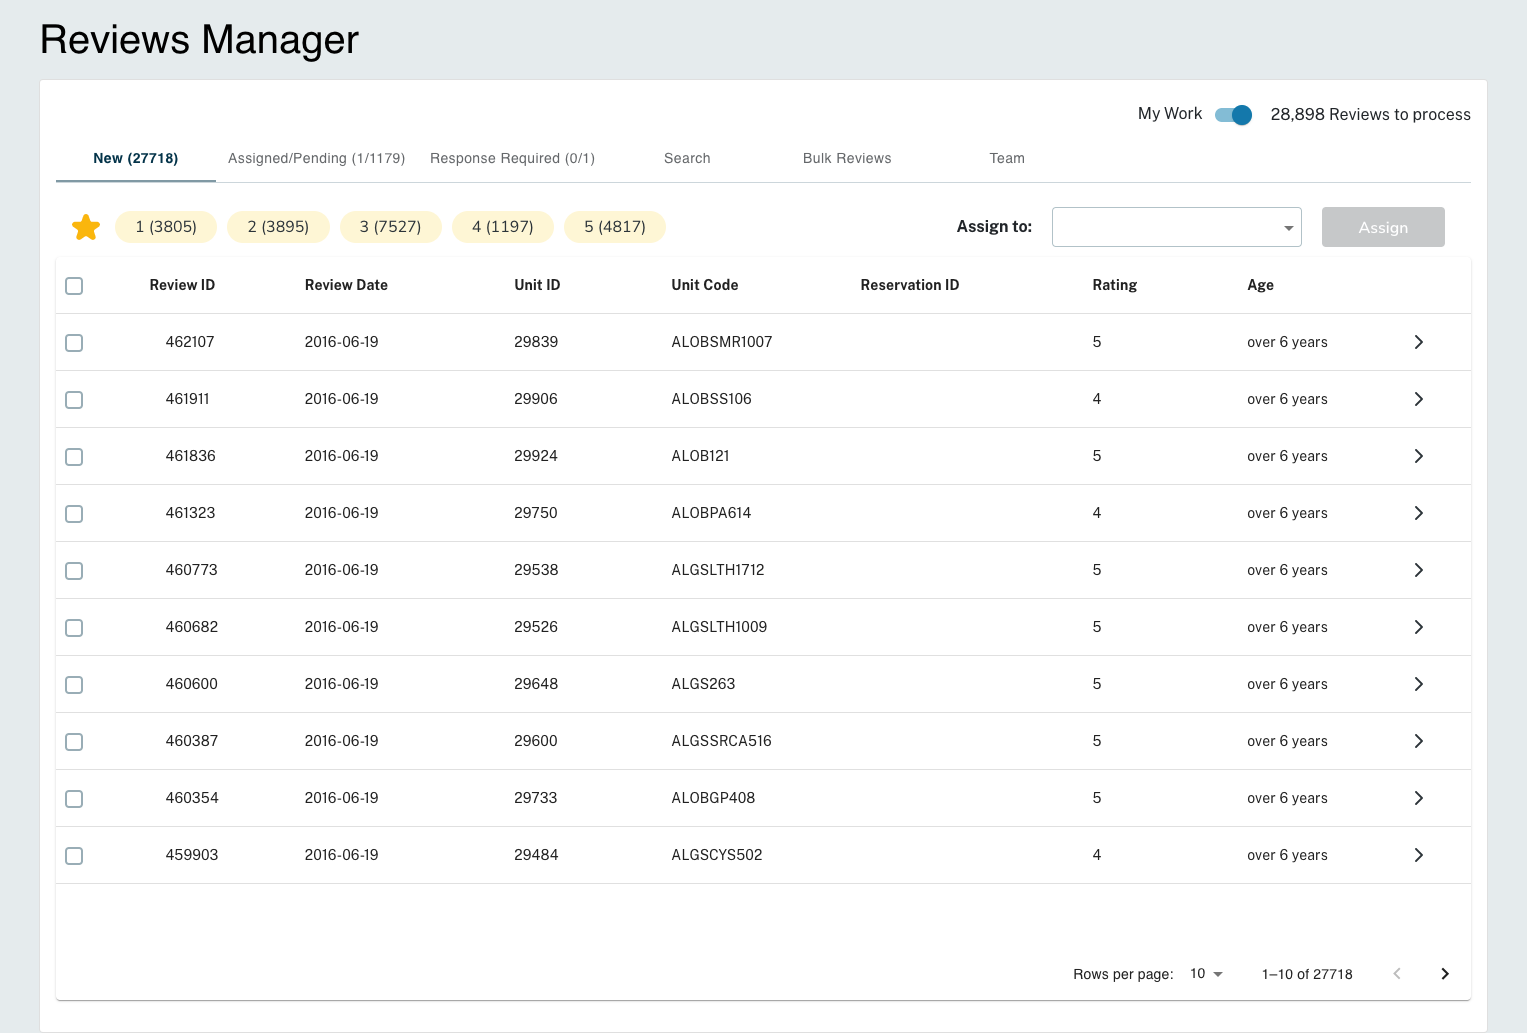Open the Bulk Reviews tab
Viewport: 1527px width, 1033px height.
[x=847, y=158]
